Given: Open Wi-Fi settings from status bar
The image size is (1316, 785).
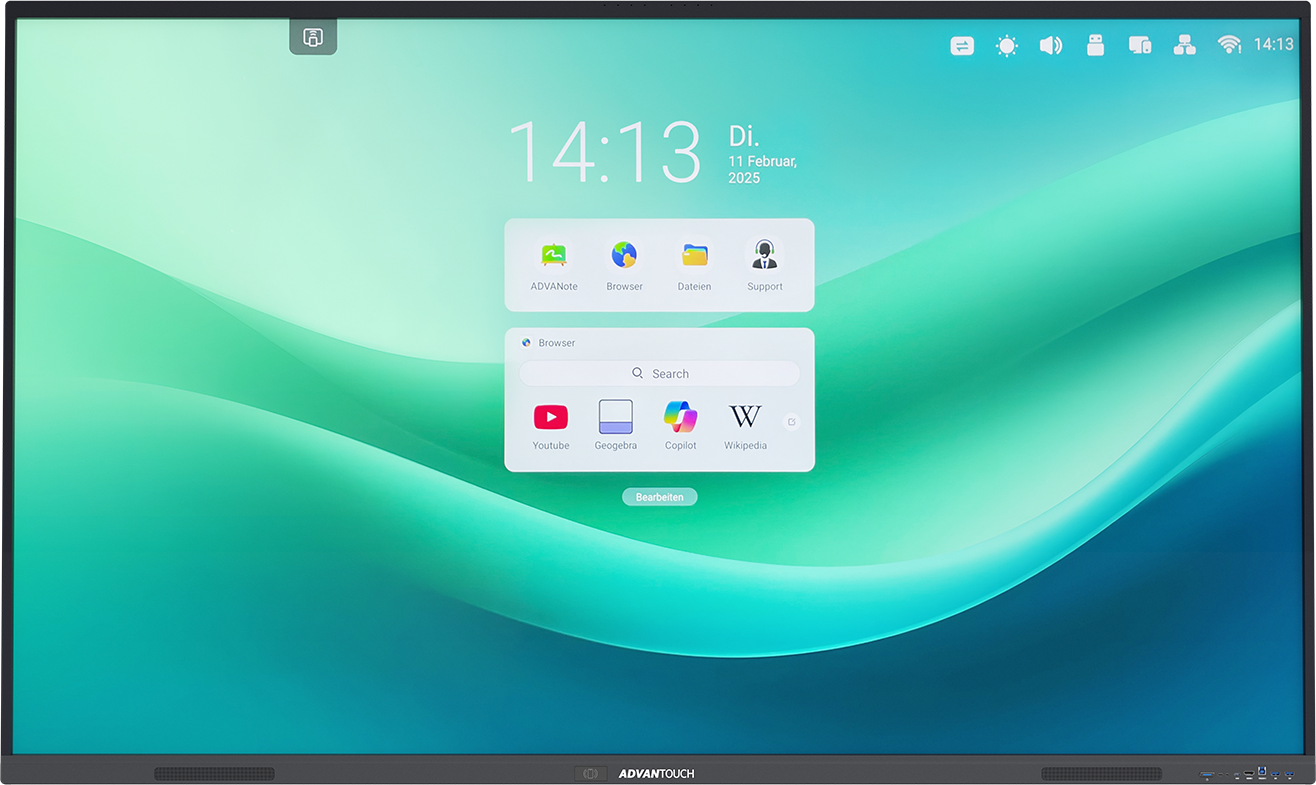Looking at the screenshot, I should [1229, 45].
